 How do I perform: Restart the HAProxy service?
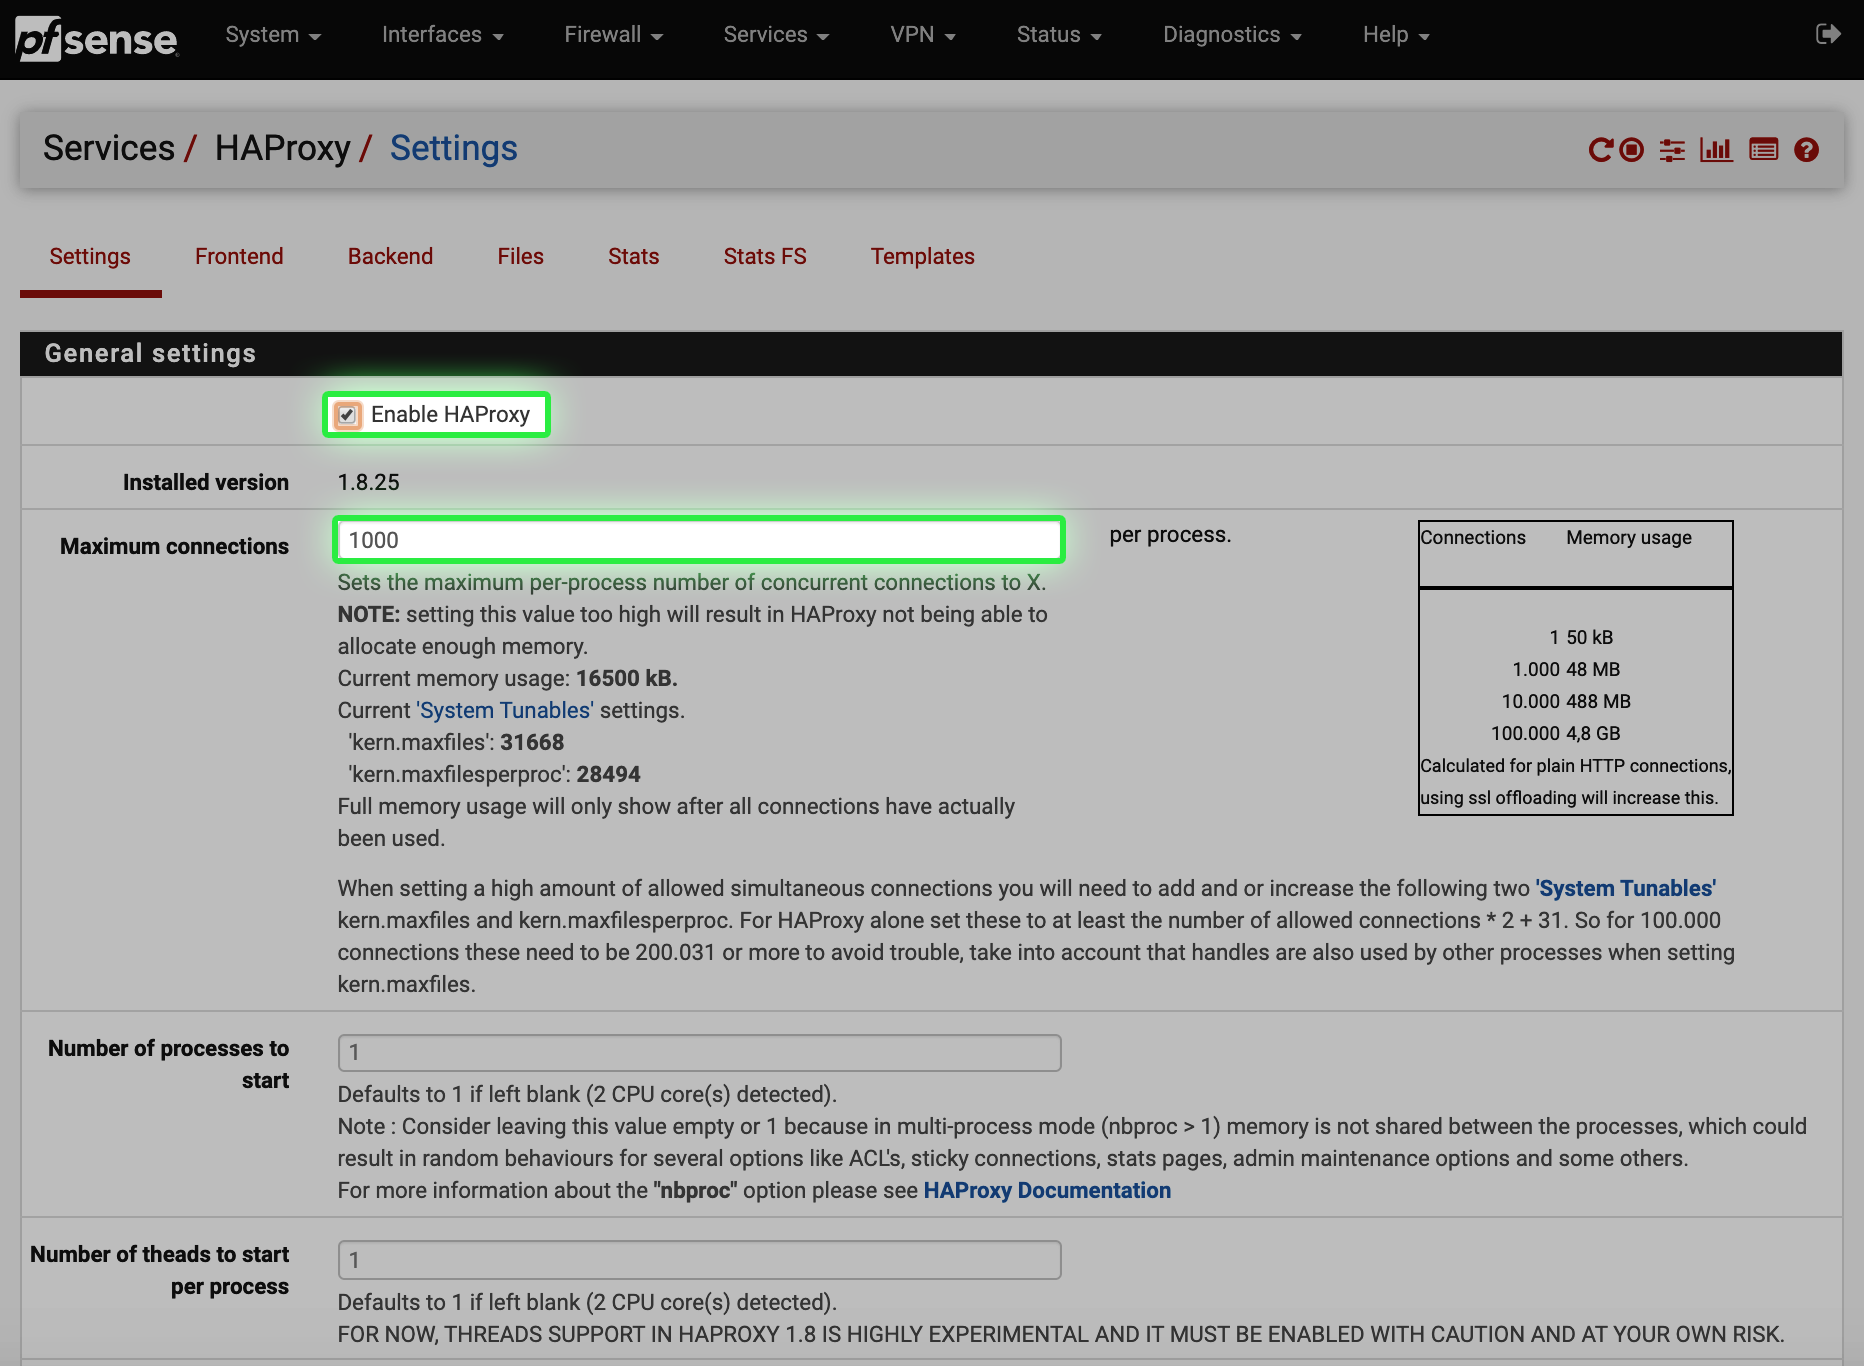pyautogui.click(x=1601, y=150)
